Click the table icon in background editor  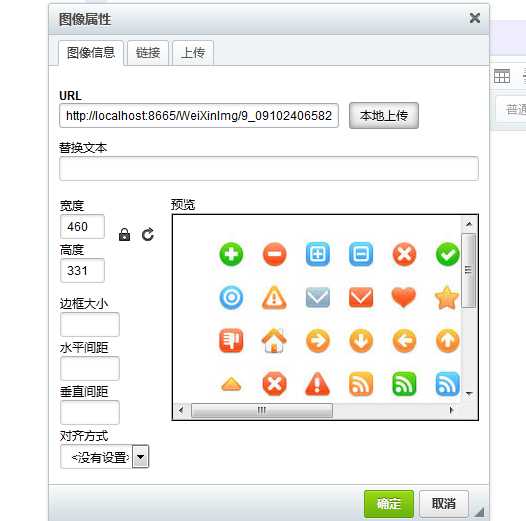(502, 76)
